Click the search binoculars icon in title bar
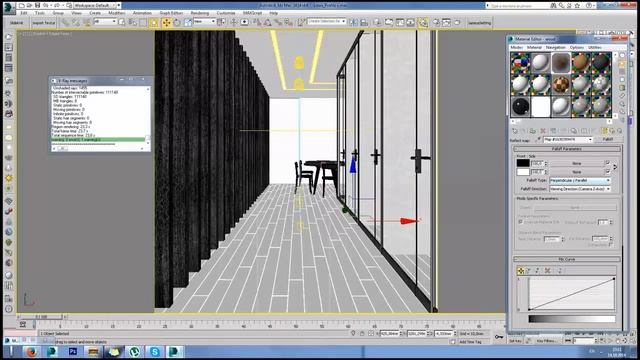The width and height of the screenshot is (640, 360). point(553,6)
